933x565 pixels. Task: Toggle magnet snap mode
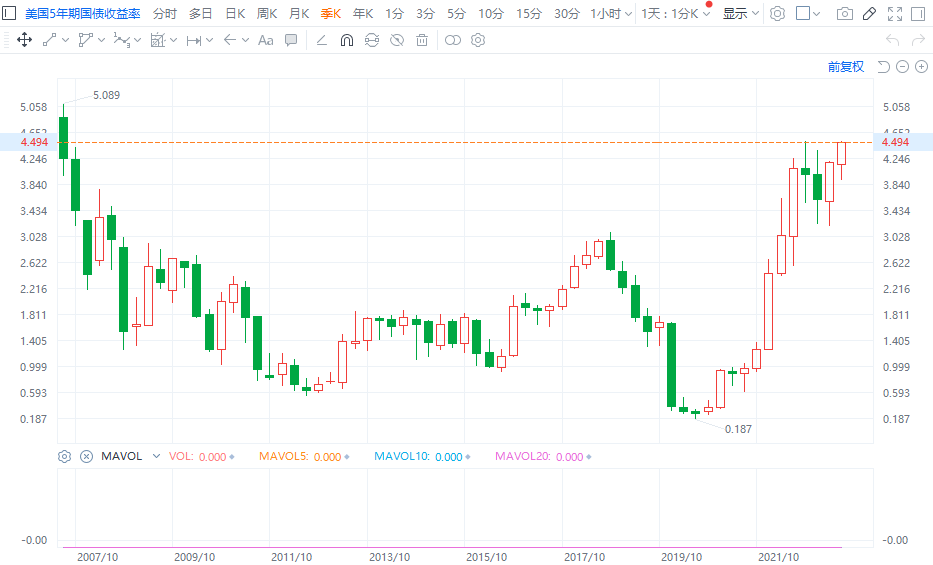coord(347,40)
